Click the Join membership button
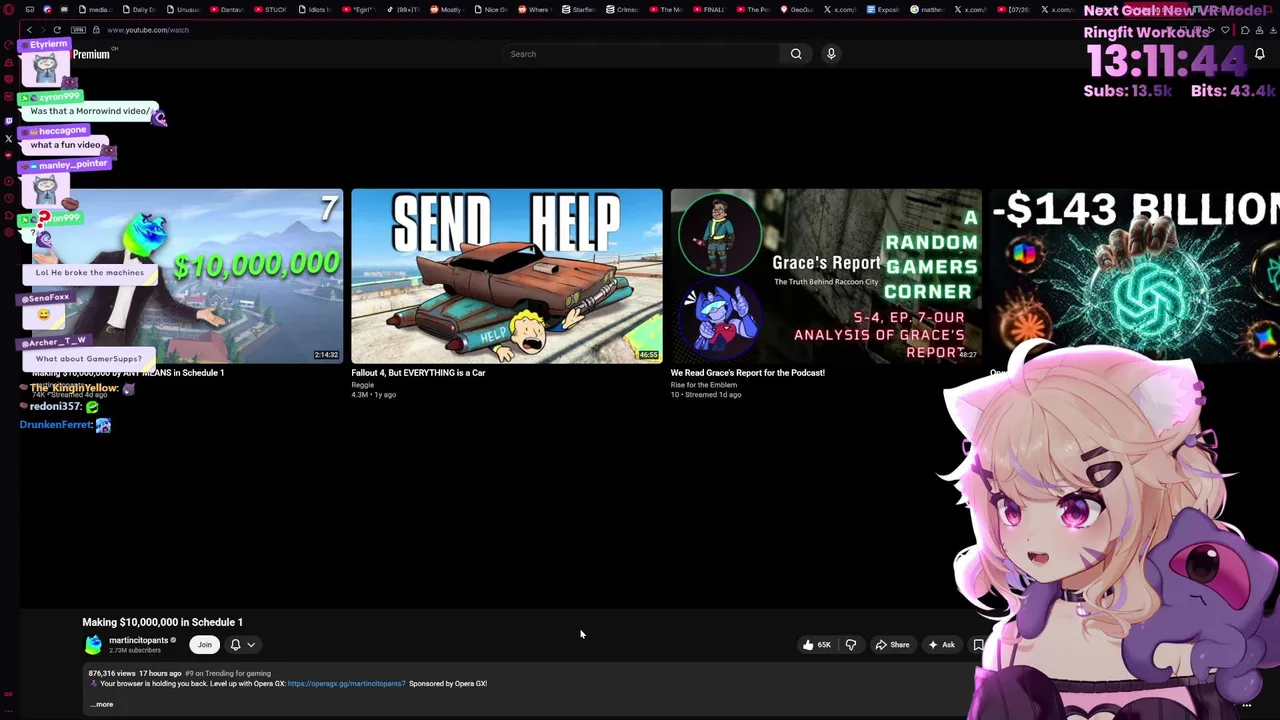This screenshot has height=720, width=1280. click(x=205, y=645)
